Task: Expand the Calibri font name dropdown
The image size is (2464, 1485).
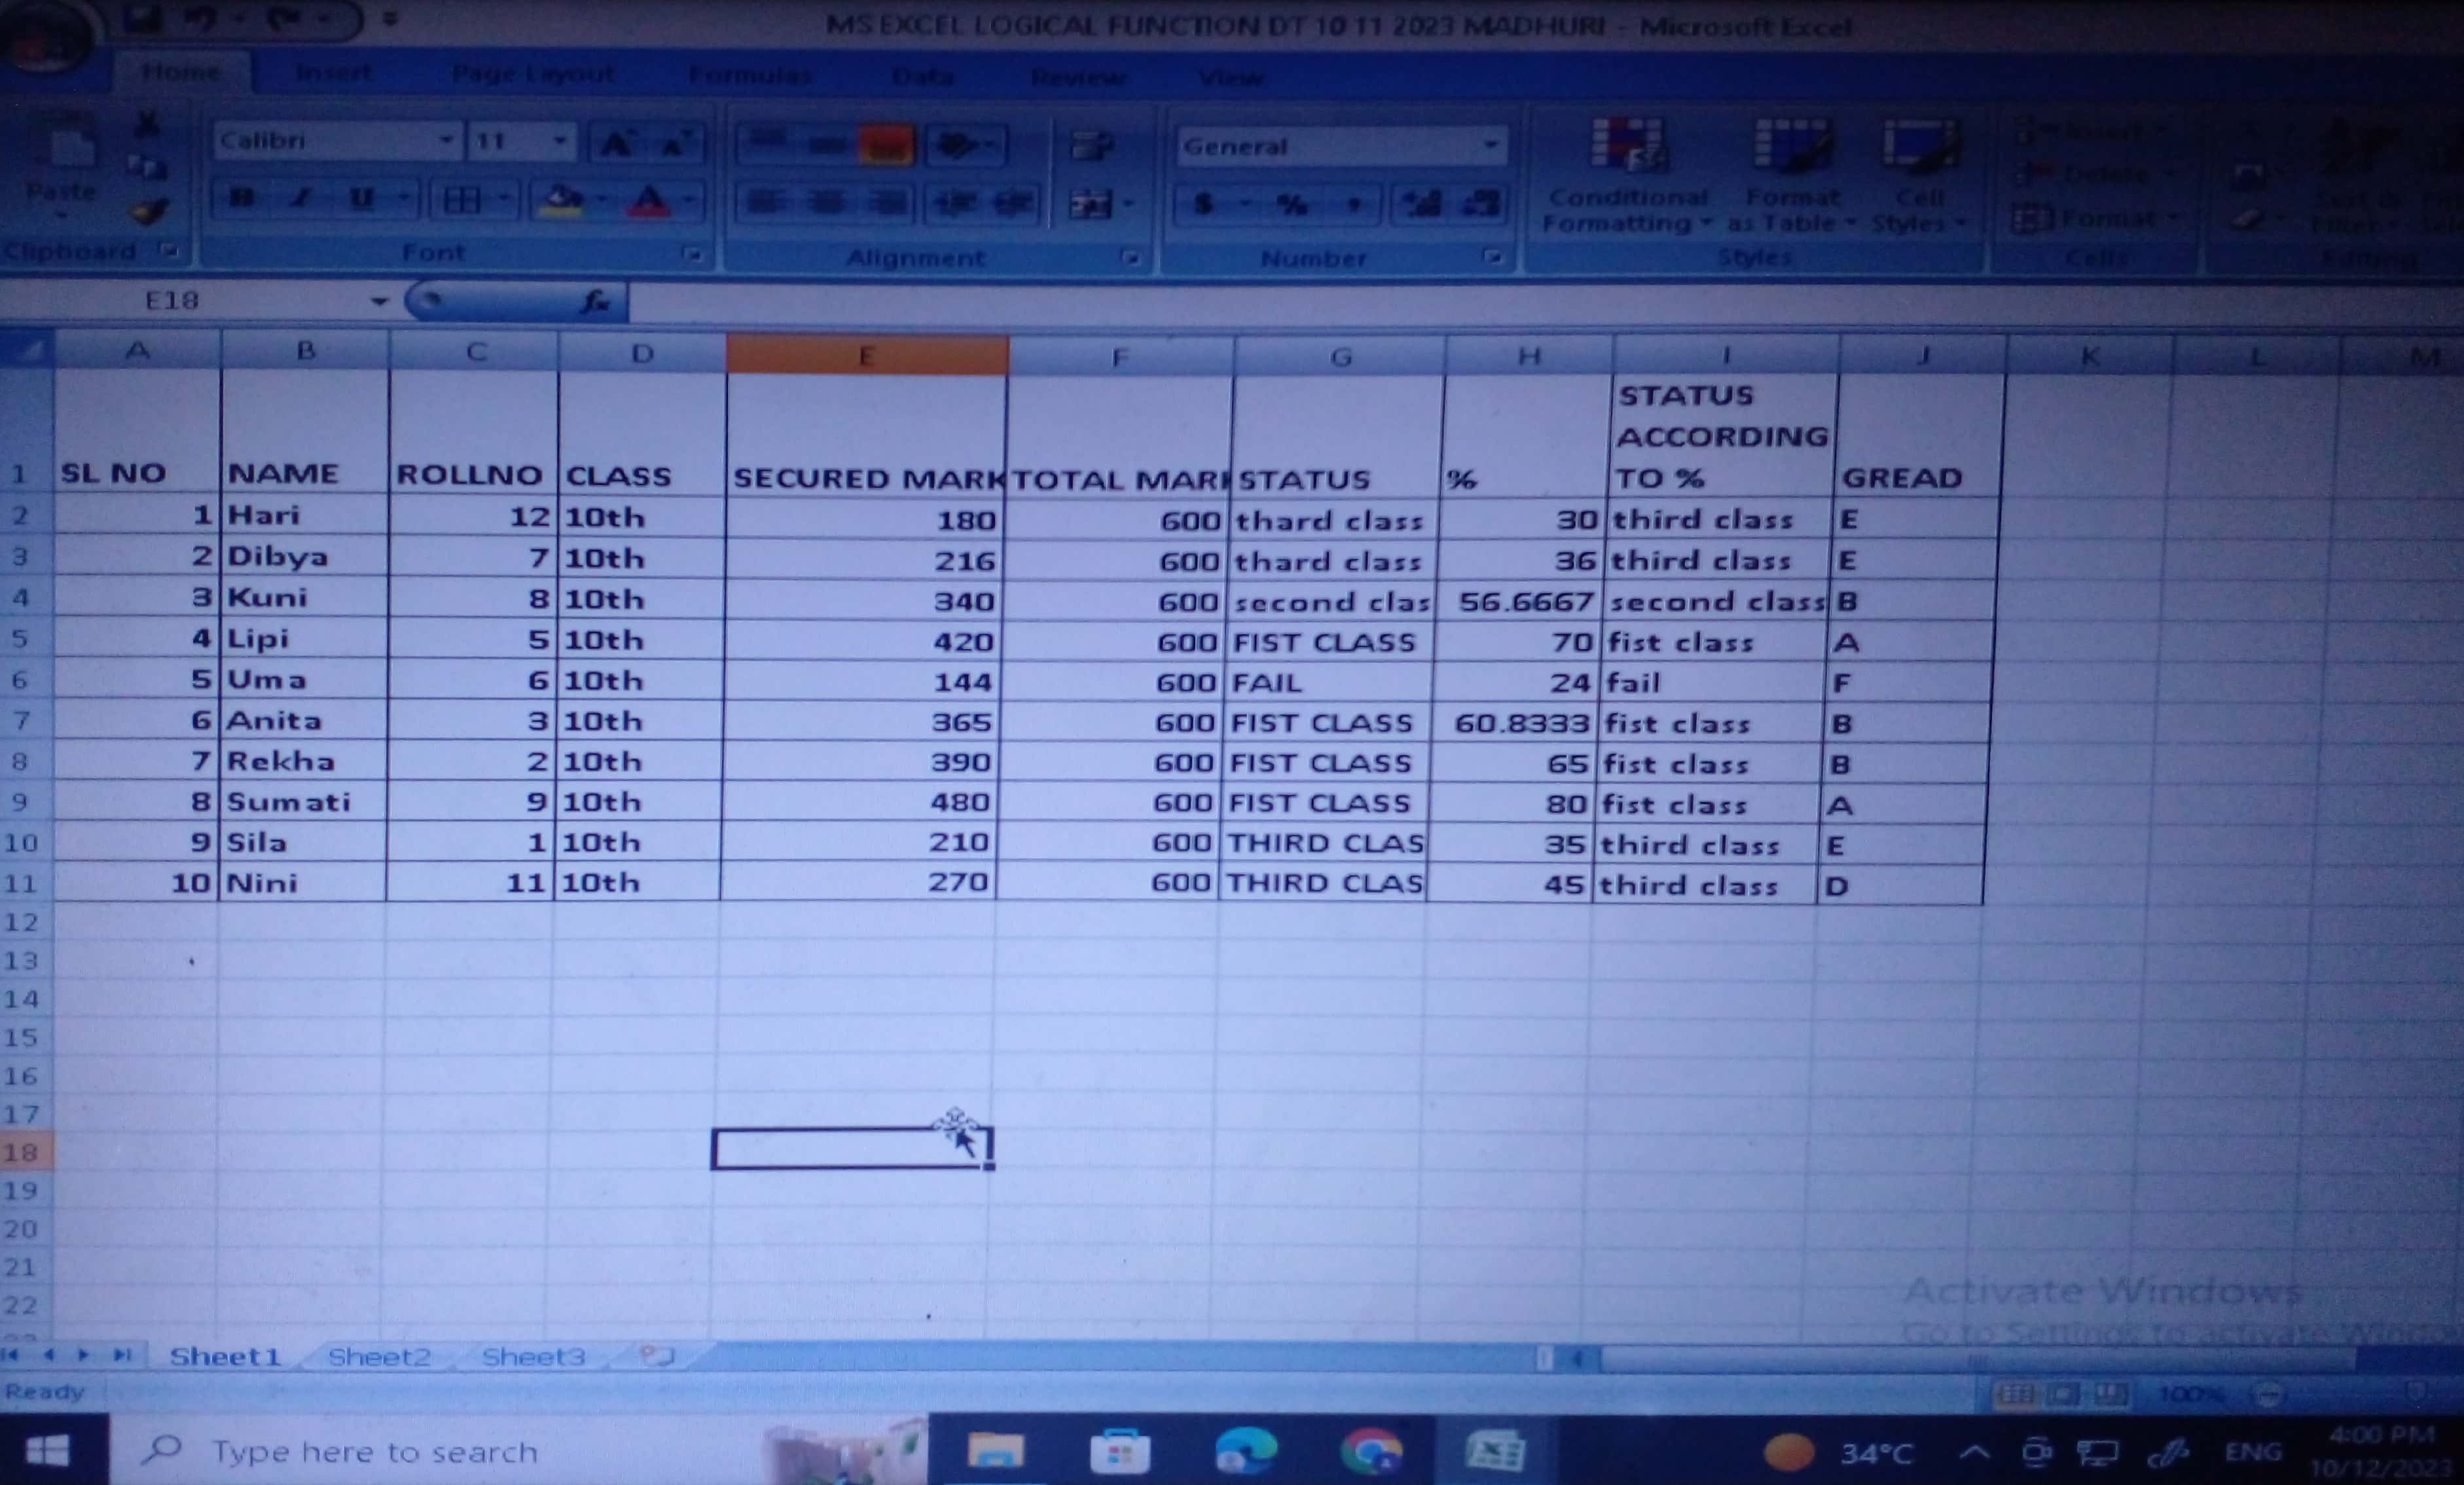Action: (x=447, y=141)
